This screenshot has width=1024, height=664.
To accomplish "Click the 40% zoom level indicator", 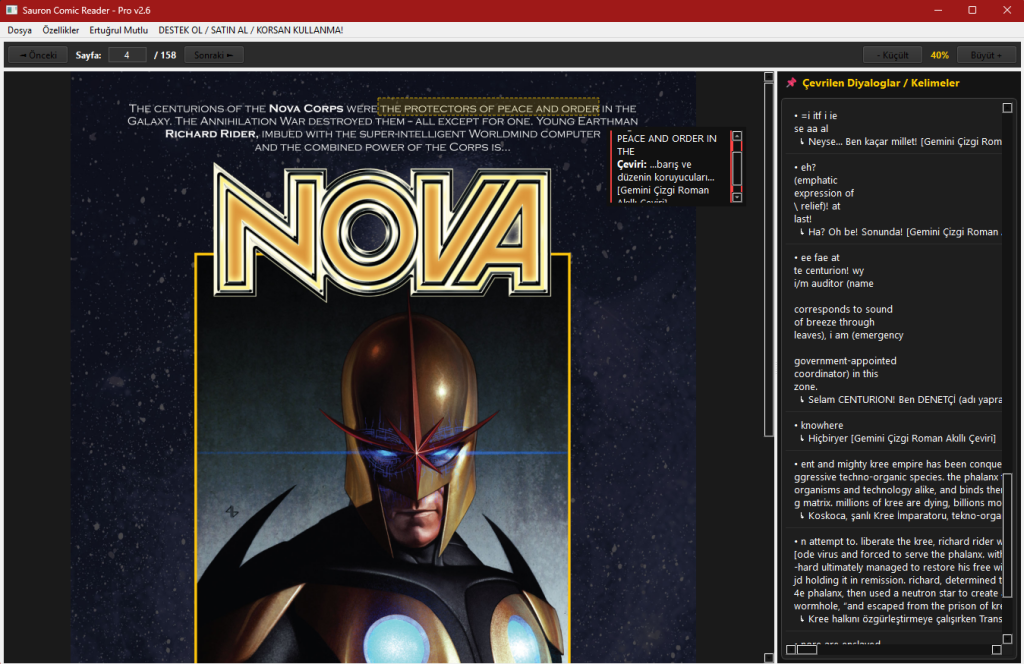I will (939, 55).
